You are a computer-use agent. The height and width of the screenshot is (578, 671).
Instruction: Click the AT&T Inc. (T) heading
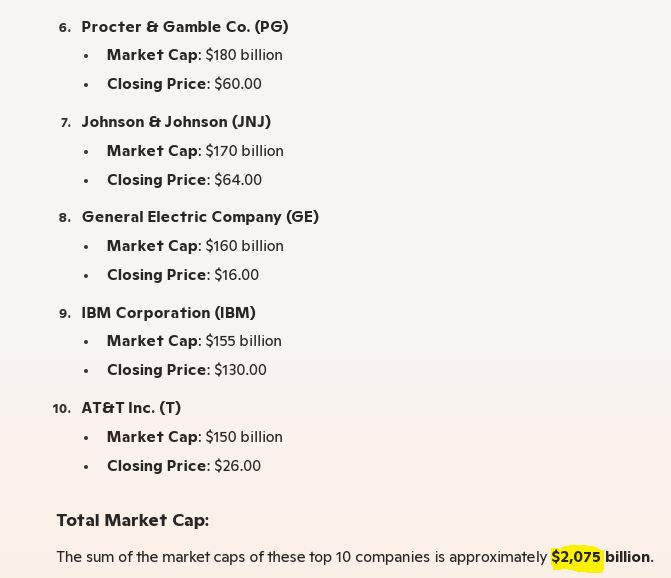(131, 408)
